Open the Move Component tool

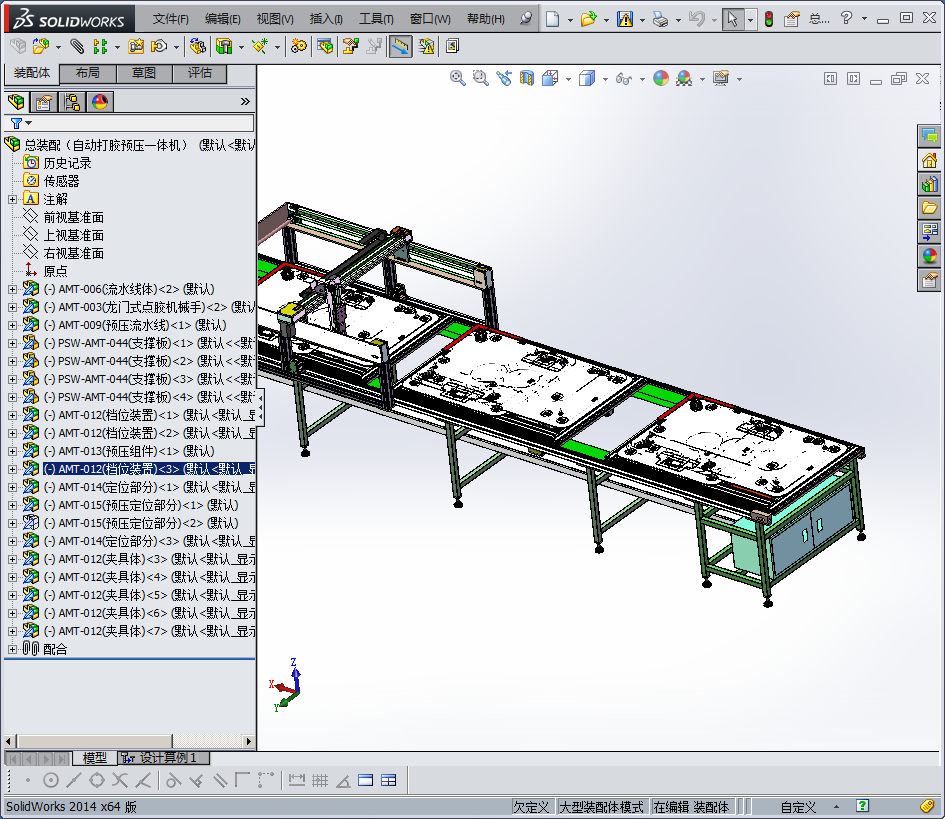coord(159,46)
